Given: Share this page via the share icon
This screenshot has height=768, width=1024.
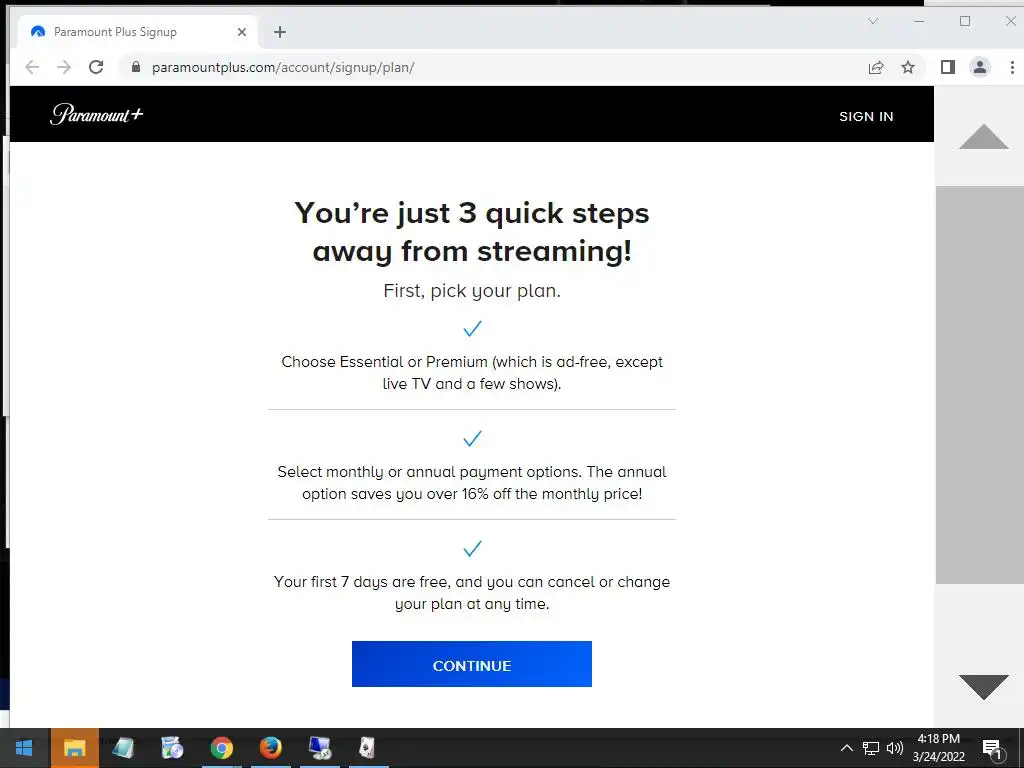Looking at the screenshot, I should pyautogui.click(x=876, y=67).
